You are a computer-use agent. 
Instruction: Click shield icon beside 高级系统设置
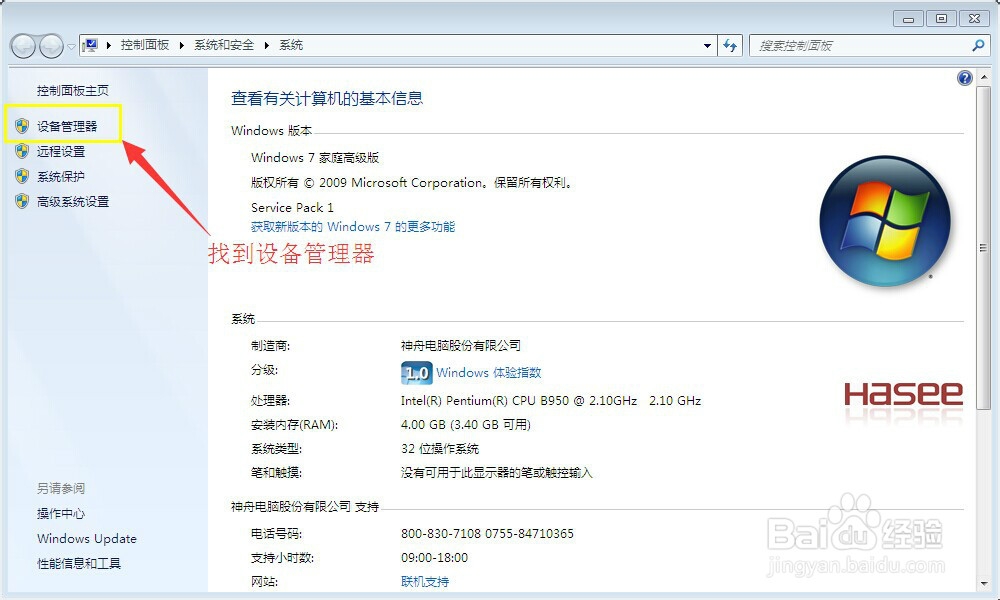22,201
